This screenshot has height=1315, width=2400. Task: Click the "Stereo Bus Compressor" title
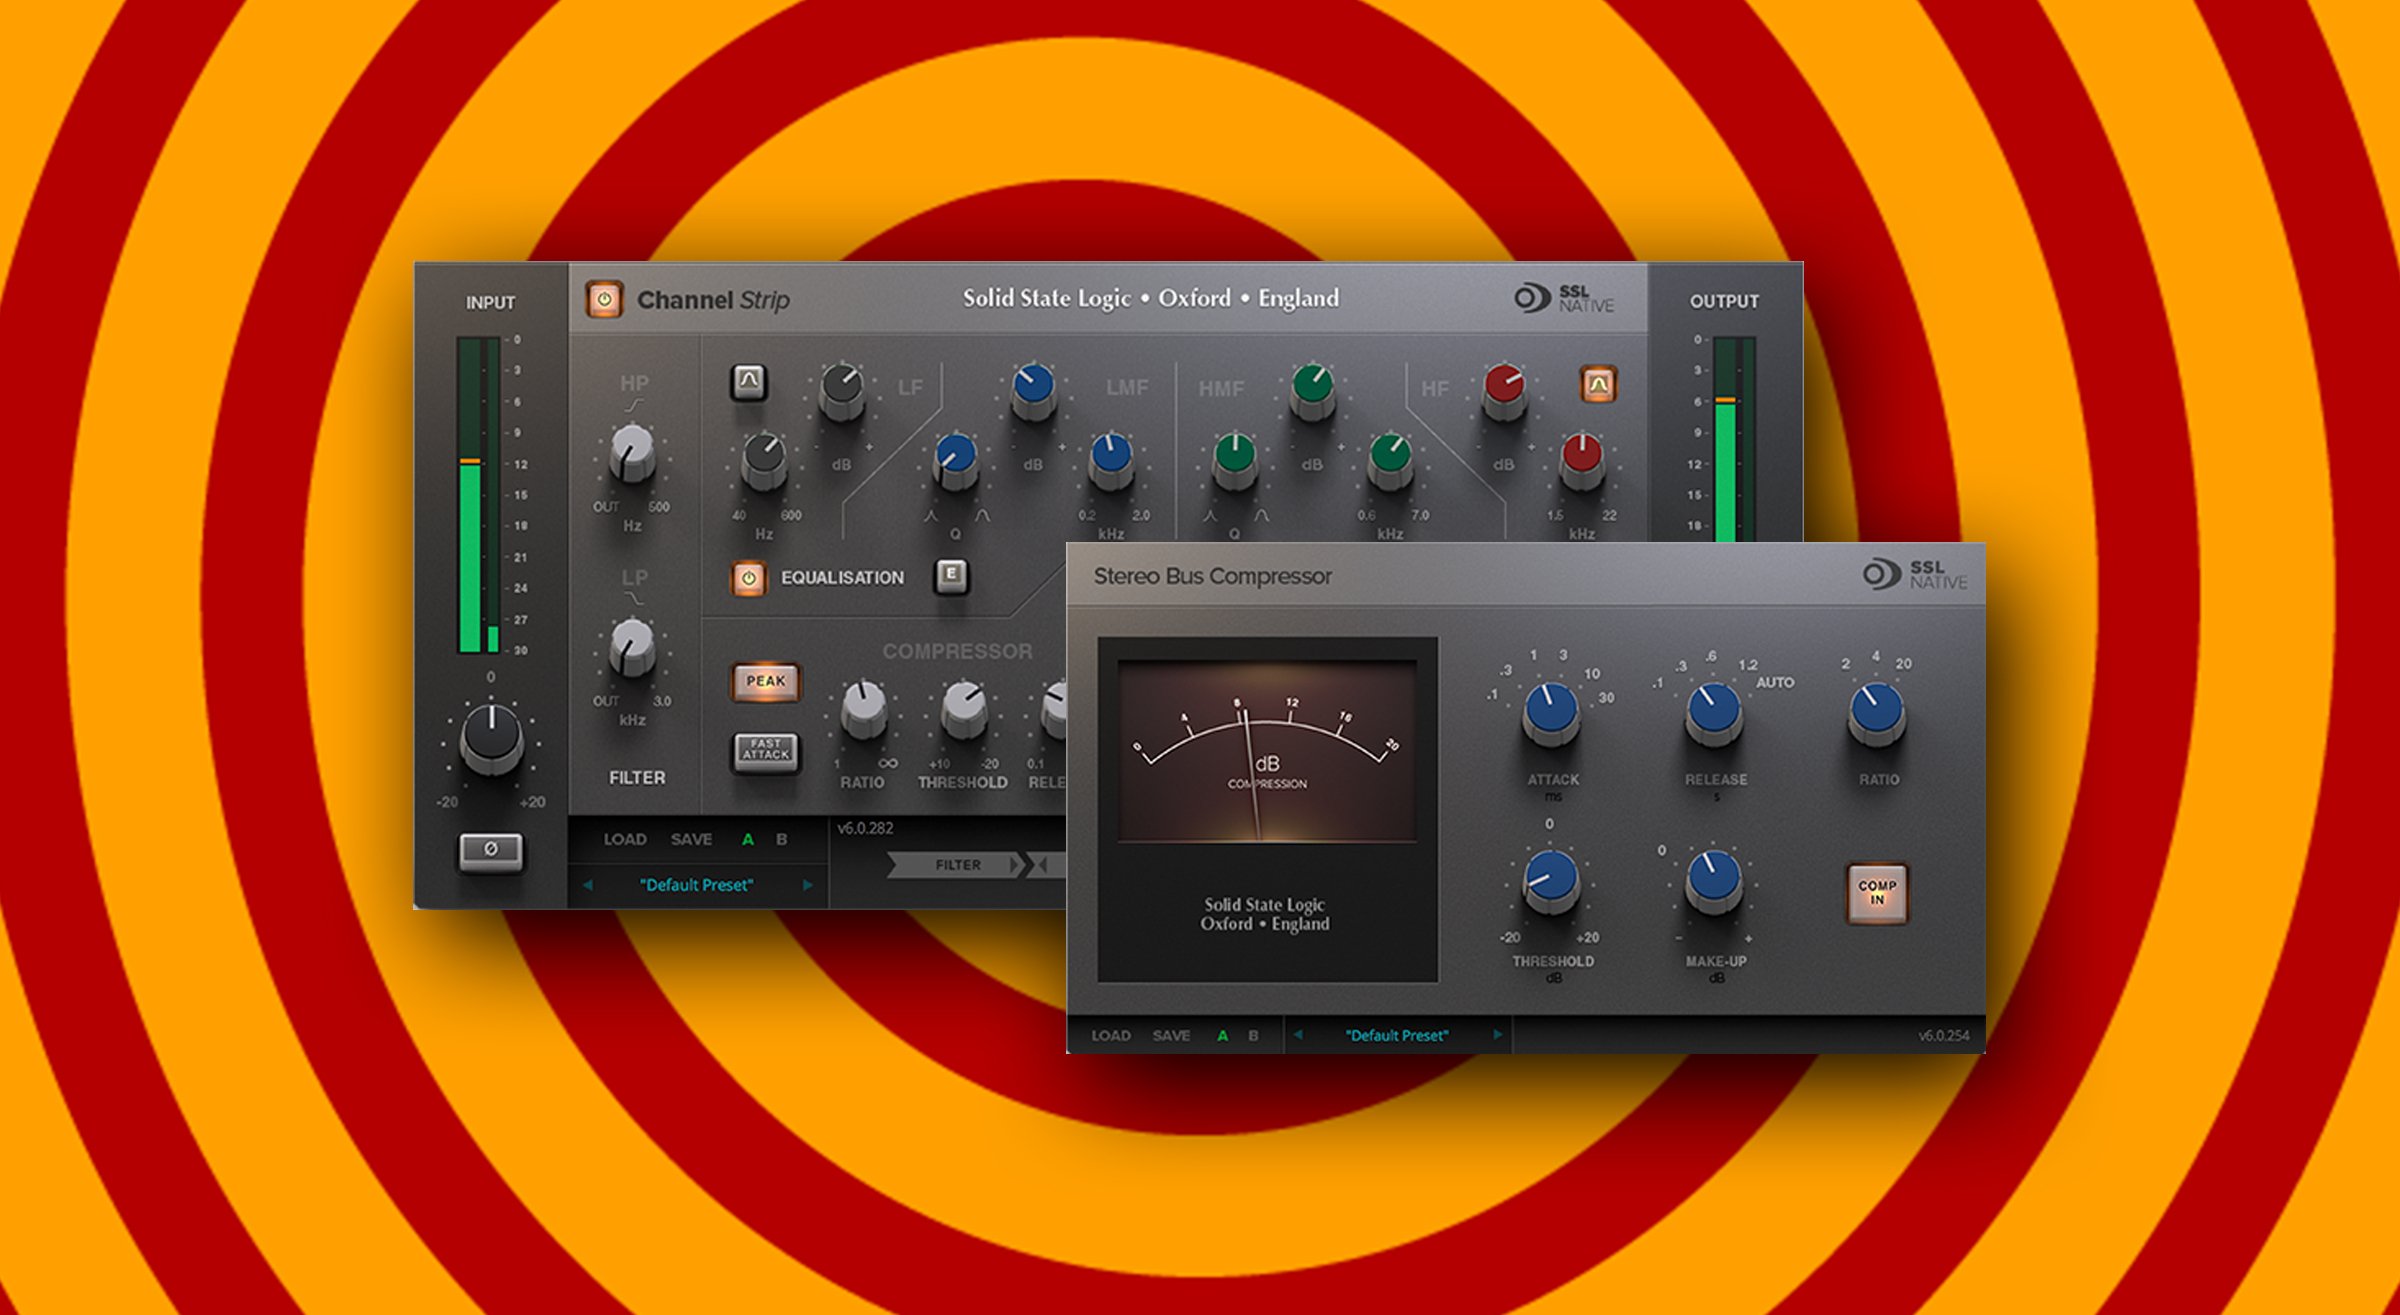[1212, 576]
